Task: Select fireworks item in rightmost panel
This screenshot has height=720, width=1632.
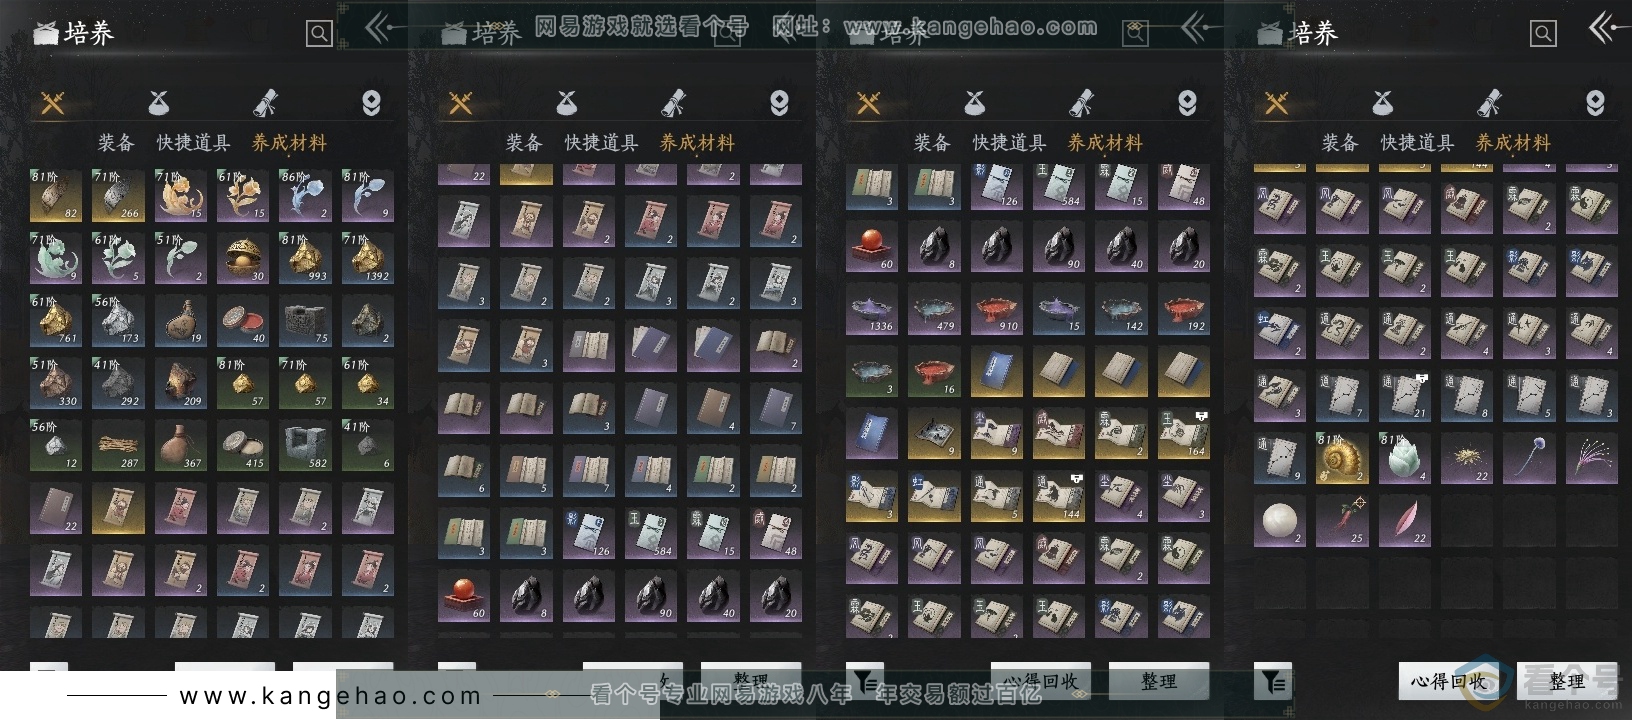Action: (1591, 458)
